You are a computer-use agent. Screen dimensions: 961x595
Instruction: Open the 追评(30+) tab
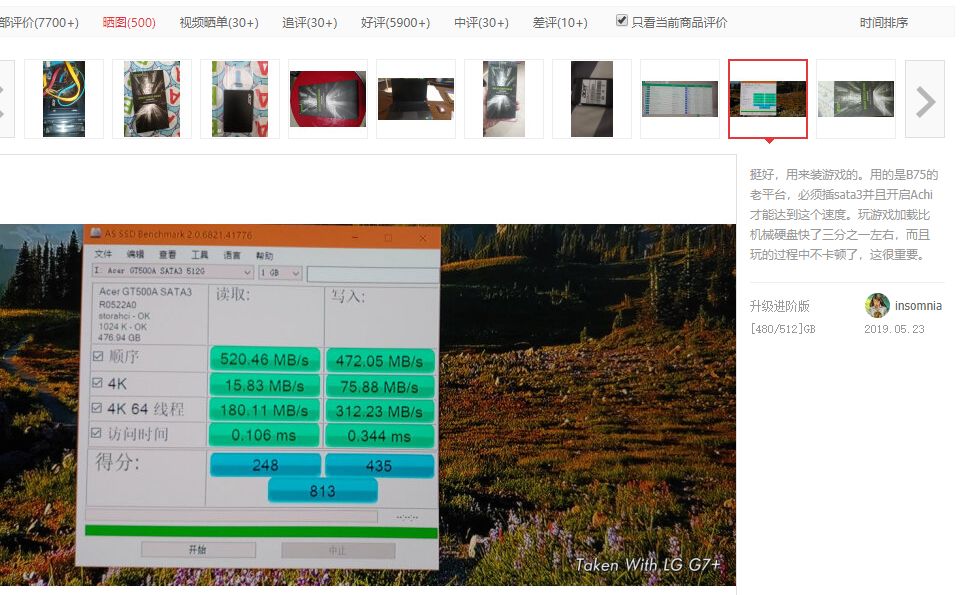click(310, 23)
